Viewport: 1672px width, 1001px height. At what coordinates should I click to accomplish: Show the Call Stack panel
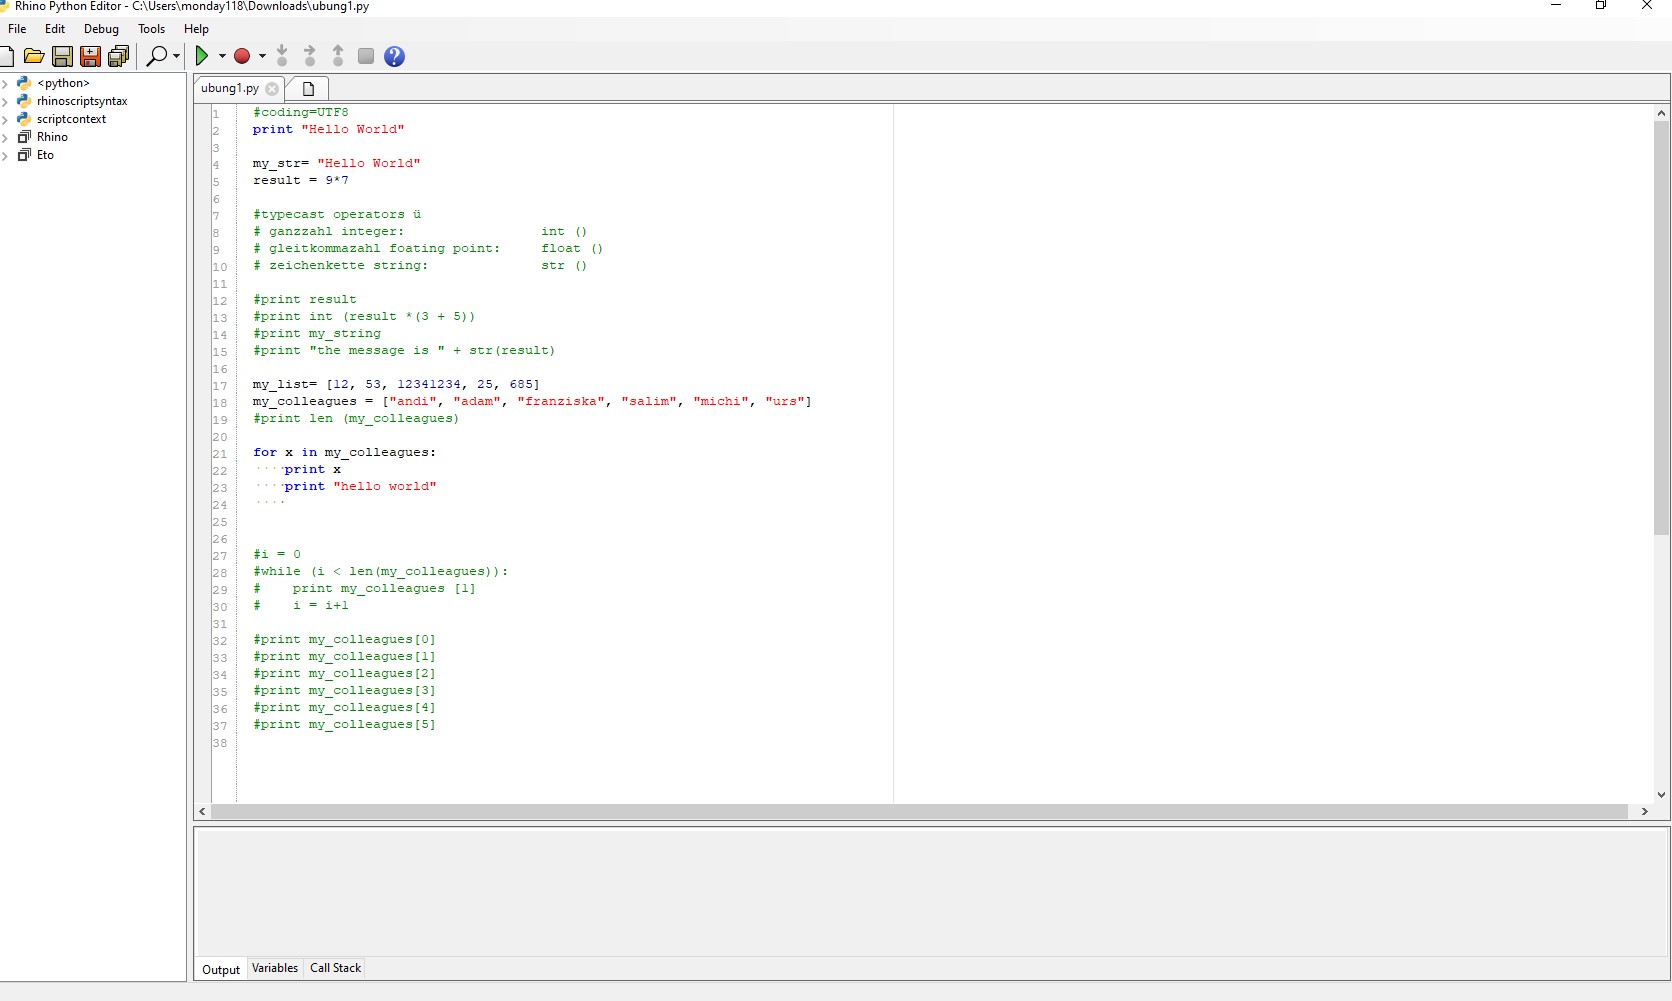coord(335,968)
